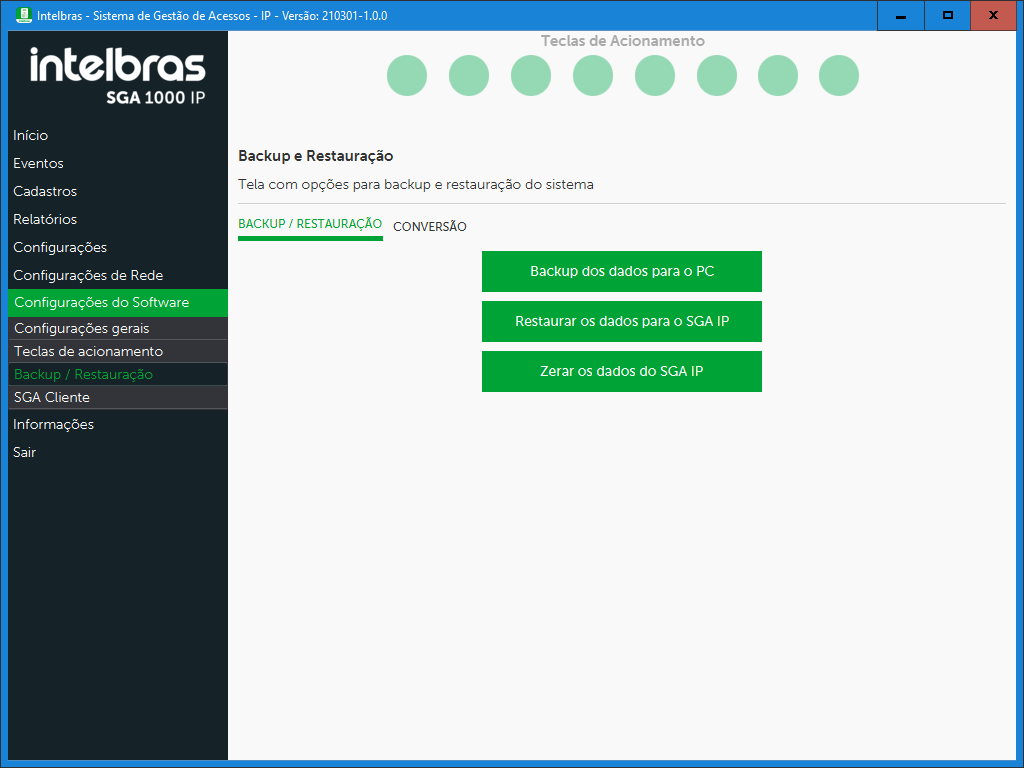Image resolution: width=1024 pixels, height=768 pixels.
Task: Open Teclas de acionamento in the sidebar submenu
Action: click(x=88, y=351)
